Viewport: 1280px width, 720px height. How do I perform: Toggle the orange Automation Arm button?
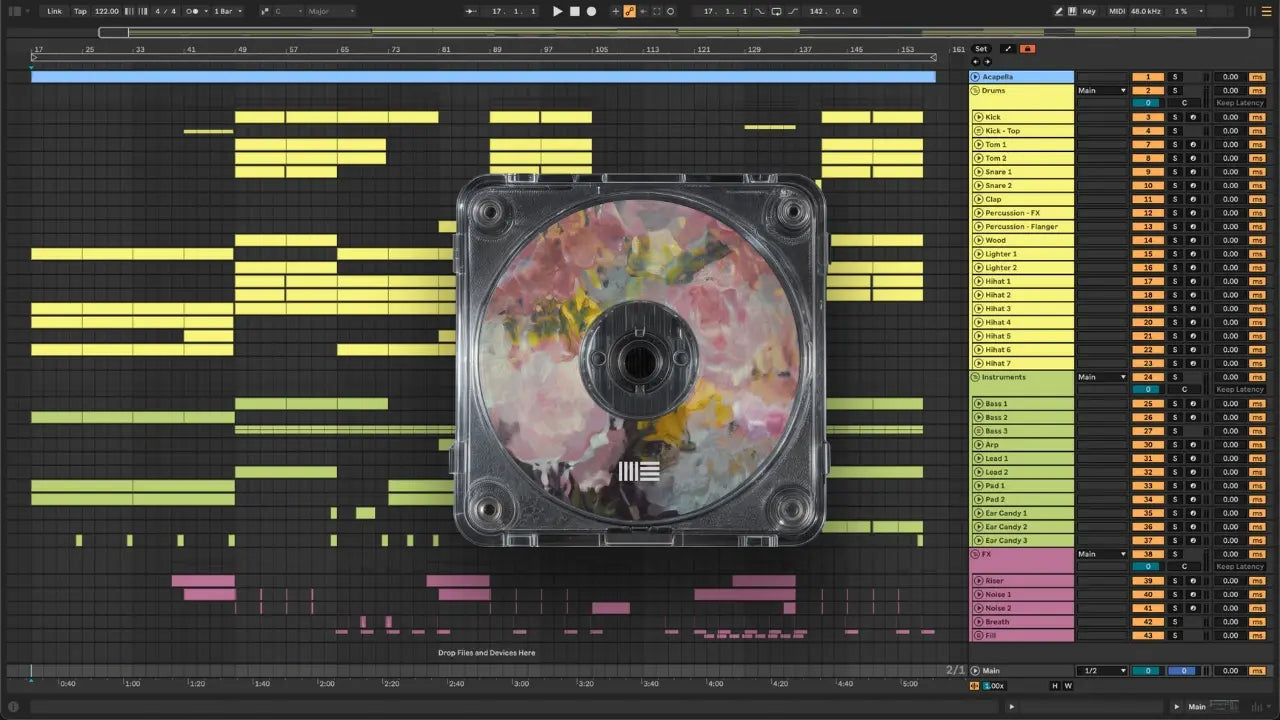point(629,11)
